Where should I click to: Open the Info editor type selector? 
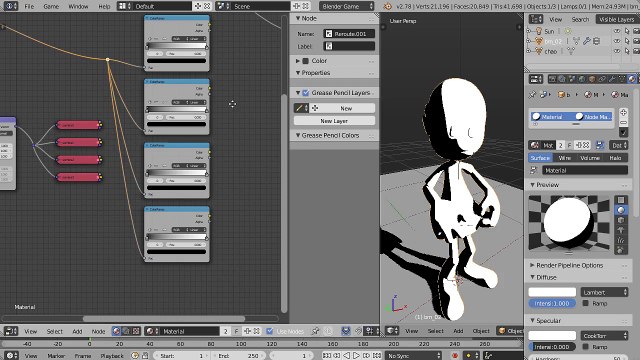[10, 6]
